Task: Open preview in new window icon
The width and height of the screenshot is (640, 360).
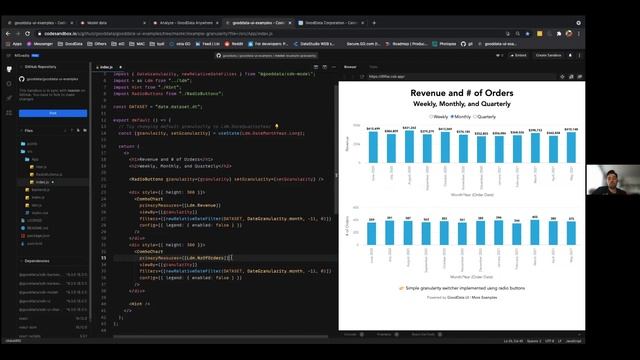Action: (x=571, y=77)
